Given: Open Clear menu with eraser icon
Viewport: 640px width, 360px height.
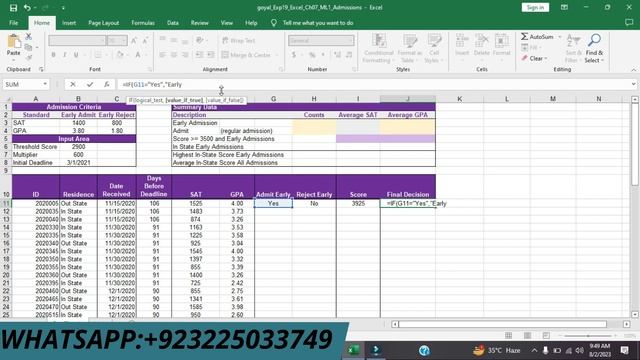Looking at the screenshot, I should tap(534, 58).
